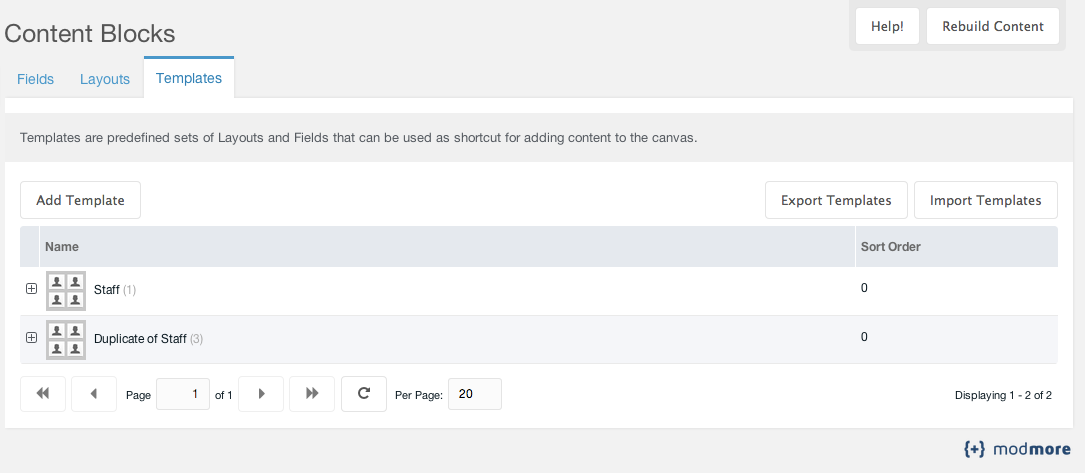The height and width of the screenshot is (473, 1085).
Task: Jump to last page arrow
Action: tap(312, 393)
